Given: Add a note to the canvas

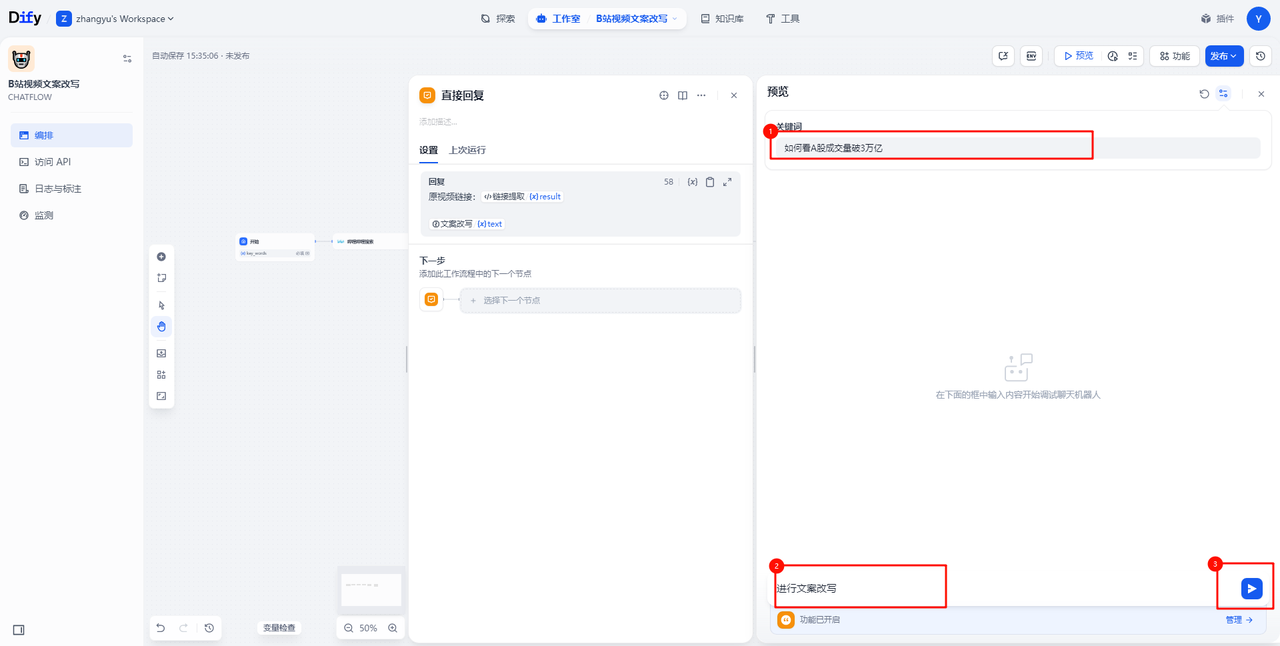Looking at the screenshot, I should 161,278.
